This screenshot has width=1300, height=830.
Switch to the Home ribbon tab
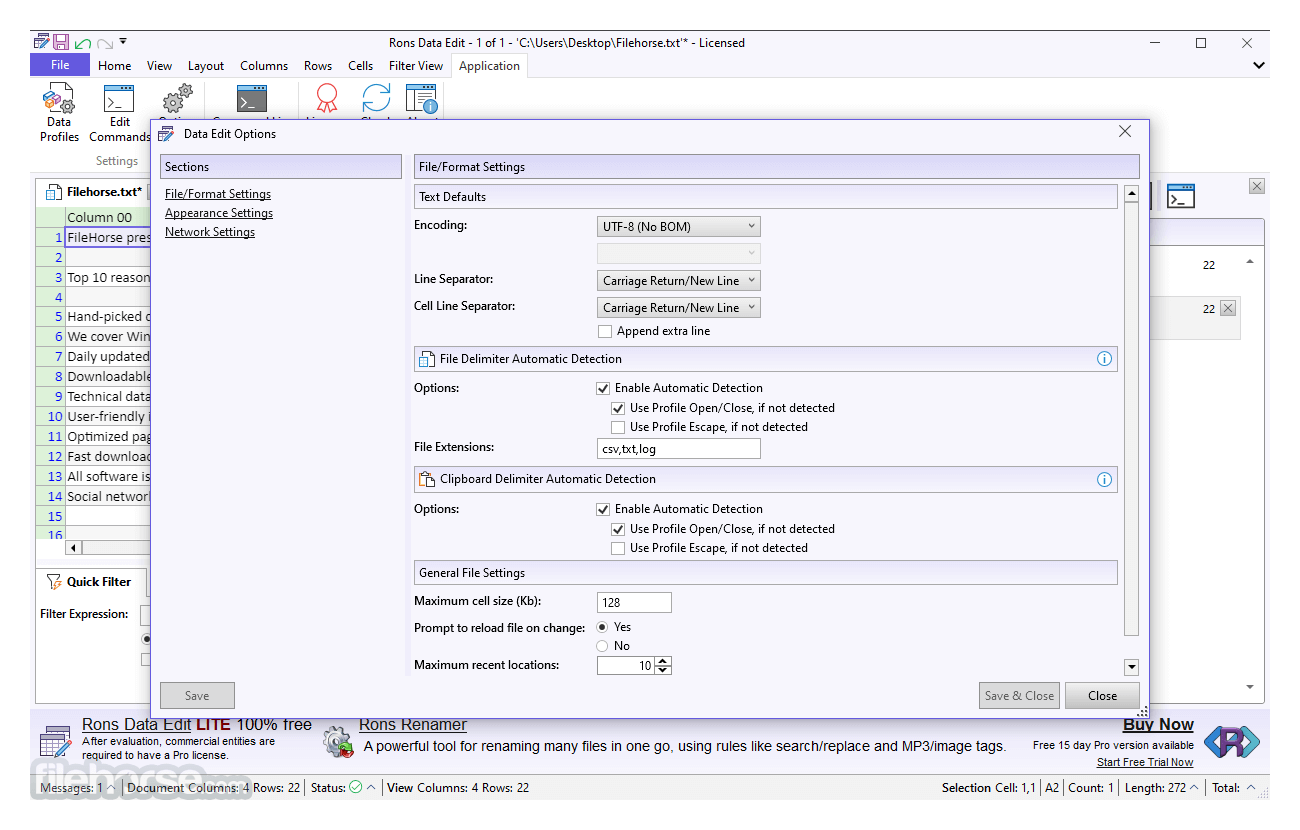(115, 66)
